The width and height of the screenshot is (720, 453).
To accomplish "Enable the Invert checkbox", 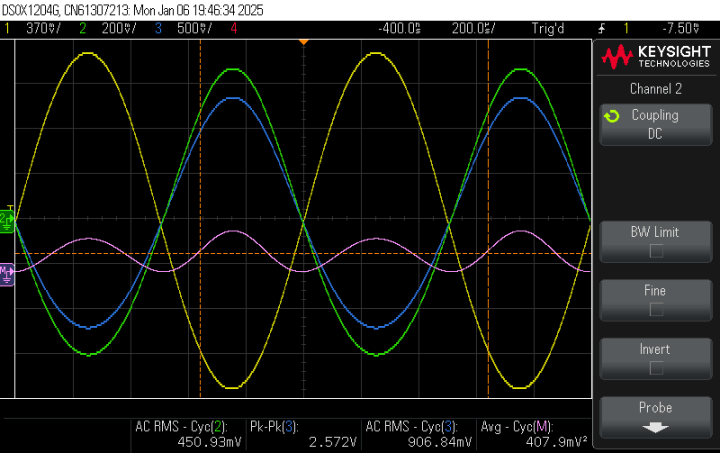I will [656, 368].
